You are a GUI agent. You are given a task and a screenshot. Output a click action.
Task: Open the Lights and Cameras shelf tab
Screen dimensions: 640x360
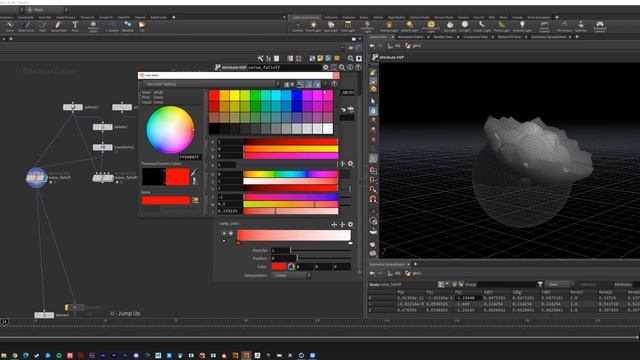[x=306, y=17]
